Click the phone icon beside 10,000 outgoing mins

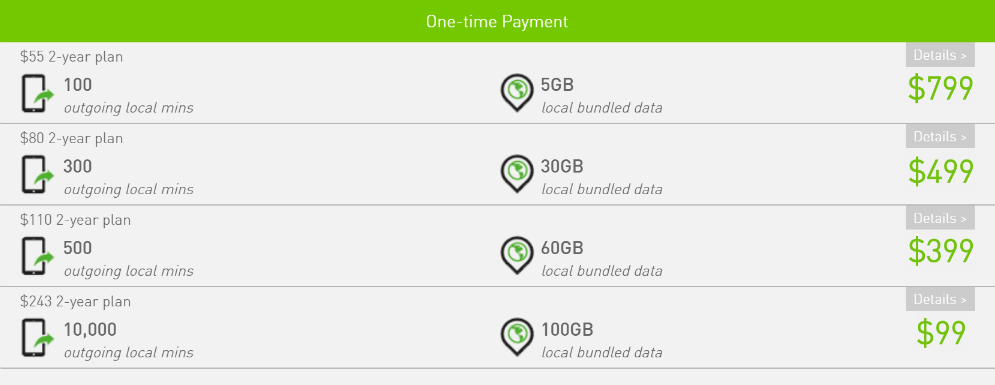(38, 338)
